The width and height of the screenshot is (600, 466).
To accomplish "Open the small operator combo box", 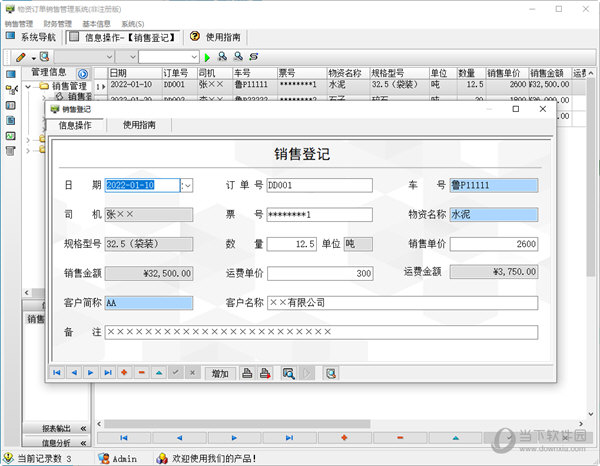I will (x=126, y=57).
